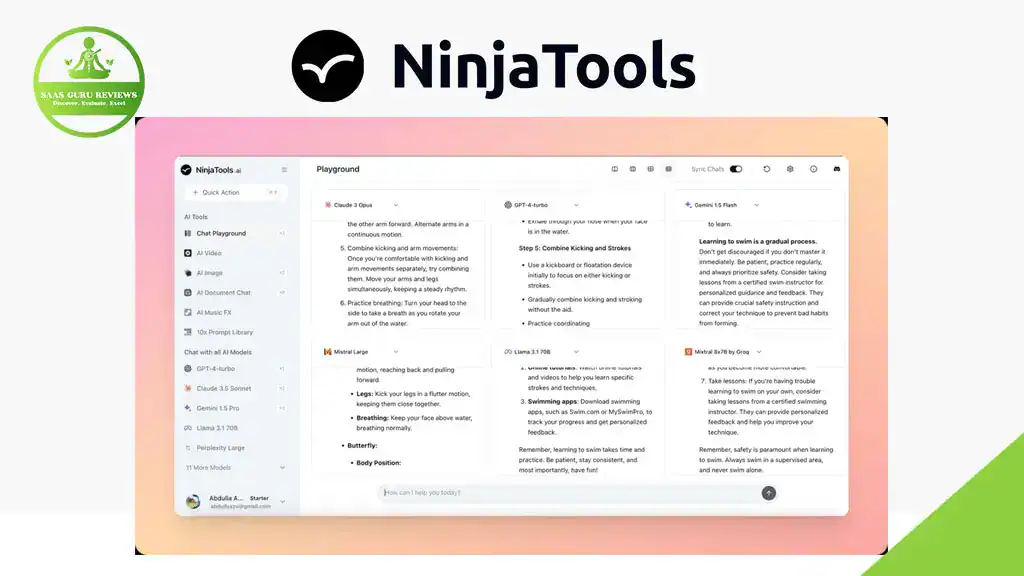This screenshot has width=1024, height=576.
Task: Open Chat Playground from the sidebar
Action: (x=221, y=233)
